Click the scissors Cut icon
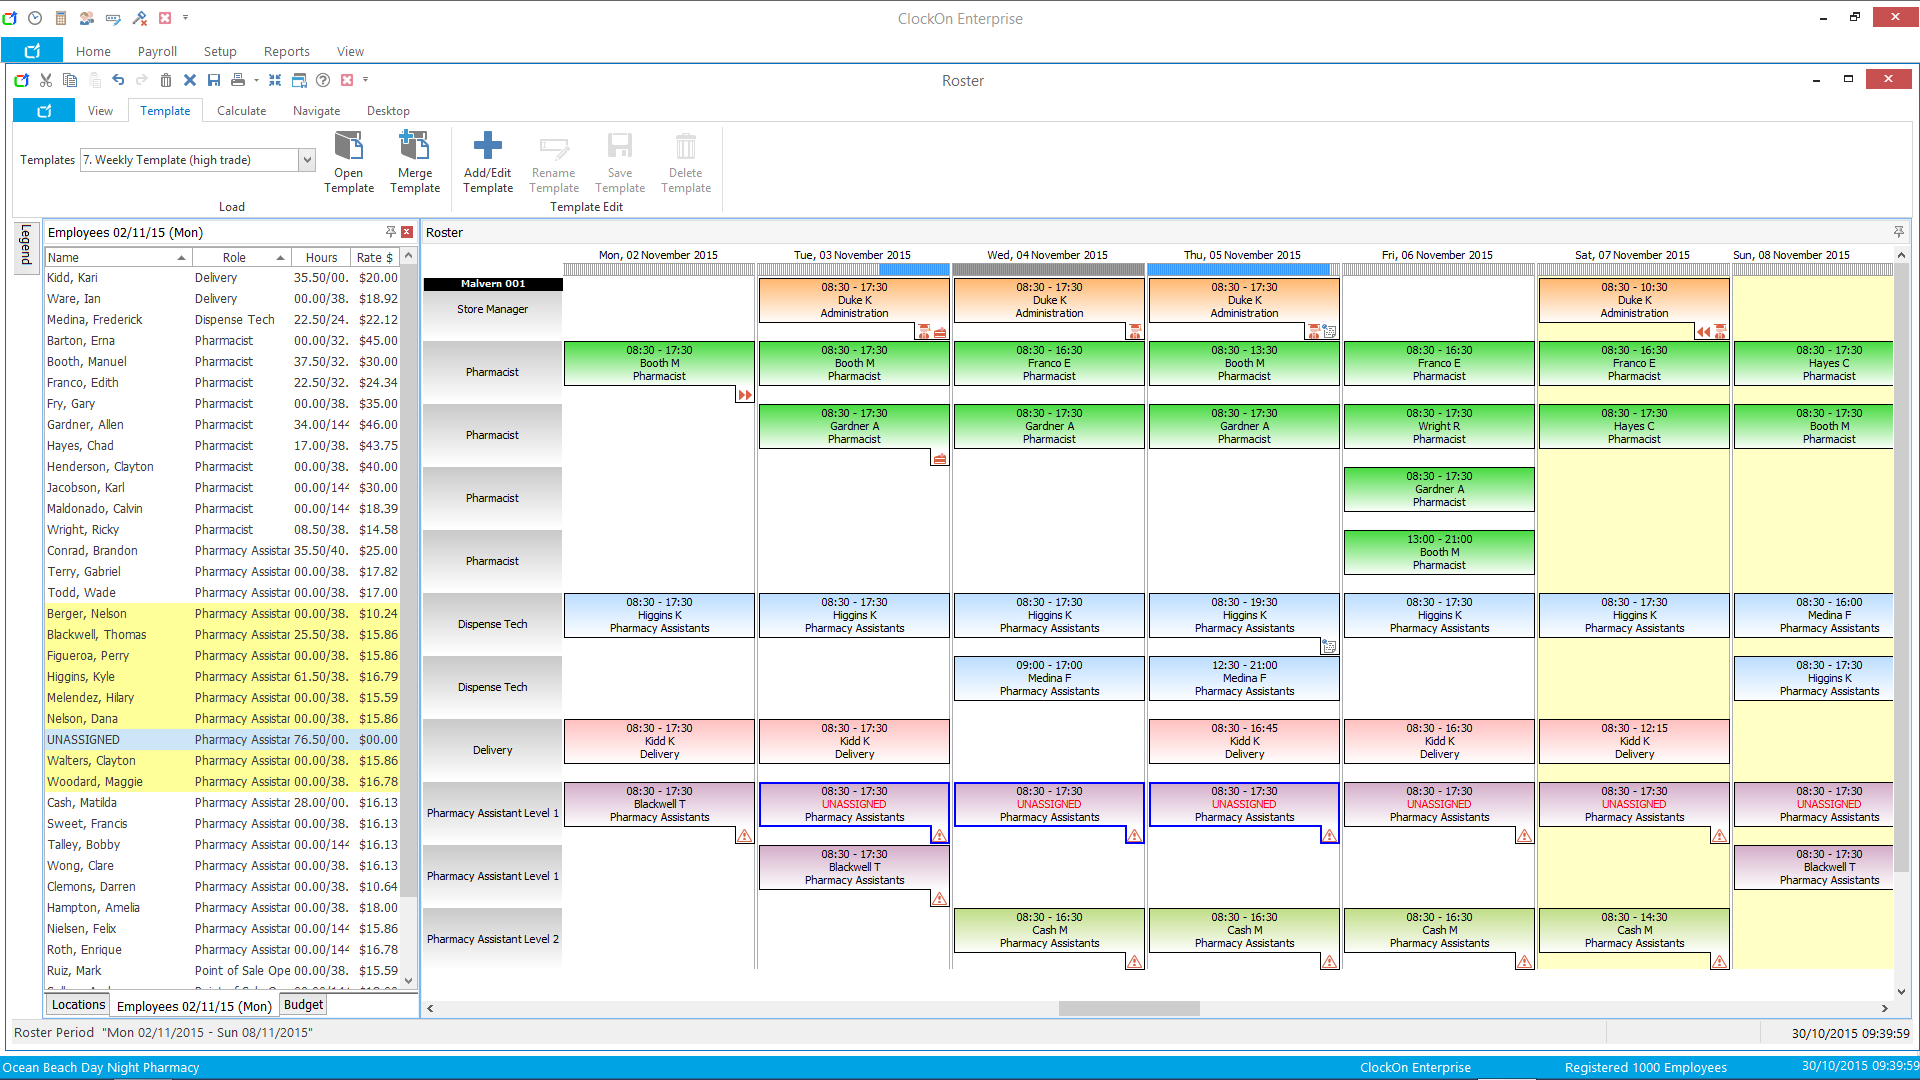Image resolution: width=1920 pixels, height=1080 pixels. click(46, 80)
